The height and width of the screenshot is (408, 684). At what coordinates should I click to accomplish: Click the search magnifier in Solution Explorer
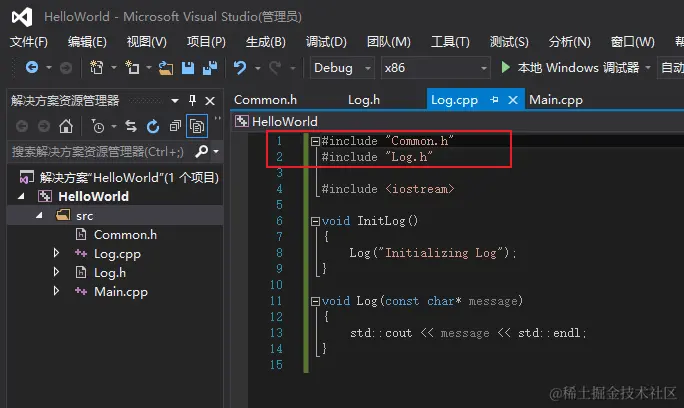coord(202,151)
